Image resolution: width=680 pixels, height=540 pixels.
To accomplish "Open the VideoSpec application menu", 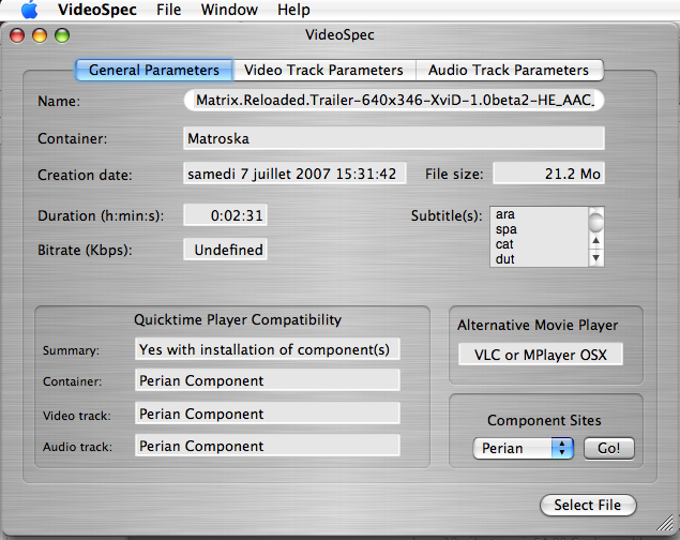I will point(98,10).
